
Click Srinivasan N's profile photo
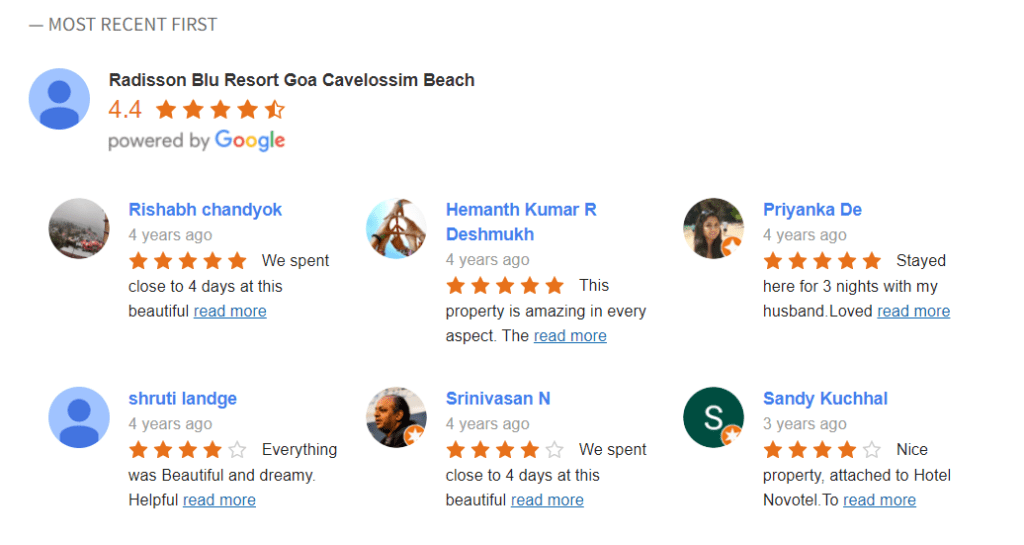click(396, 417)
